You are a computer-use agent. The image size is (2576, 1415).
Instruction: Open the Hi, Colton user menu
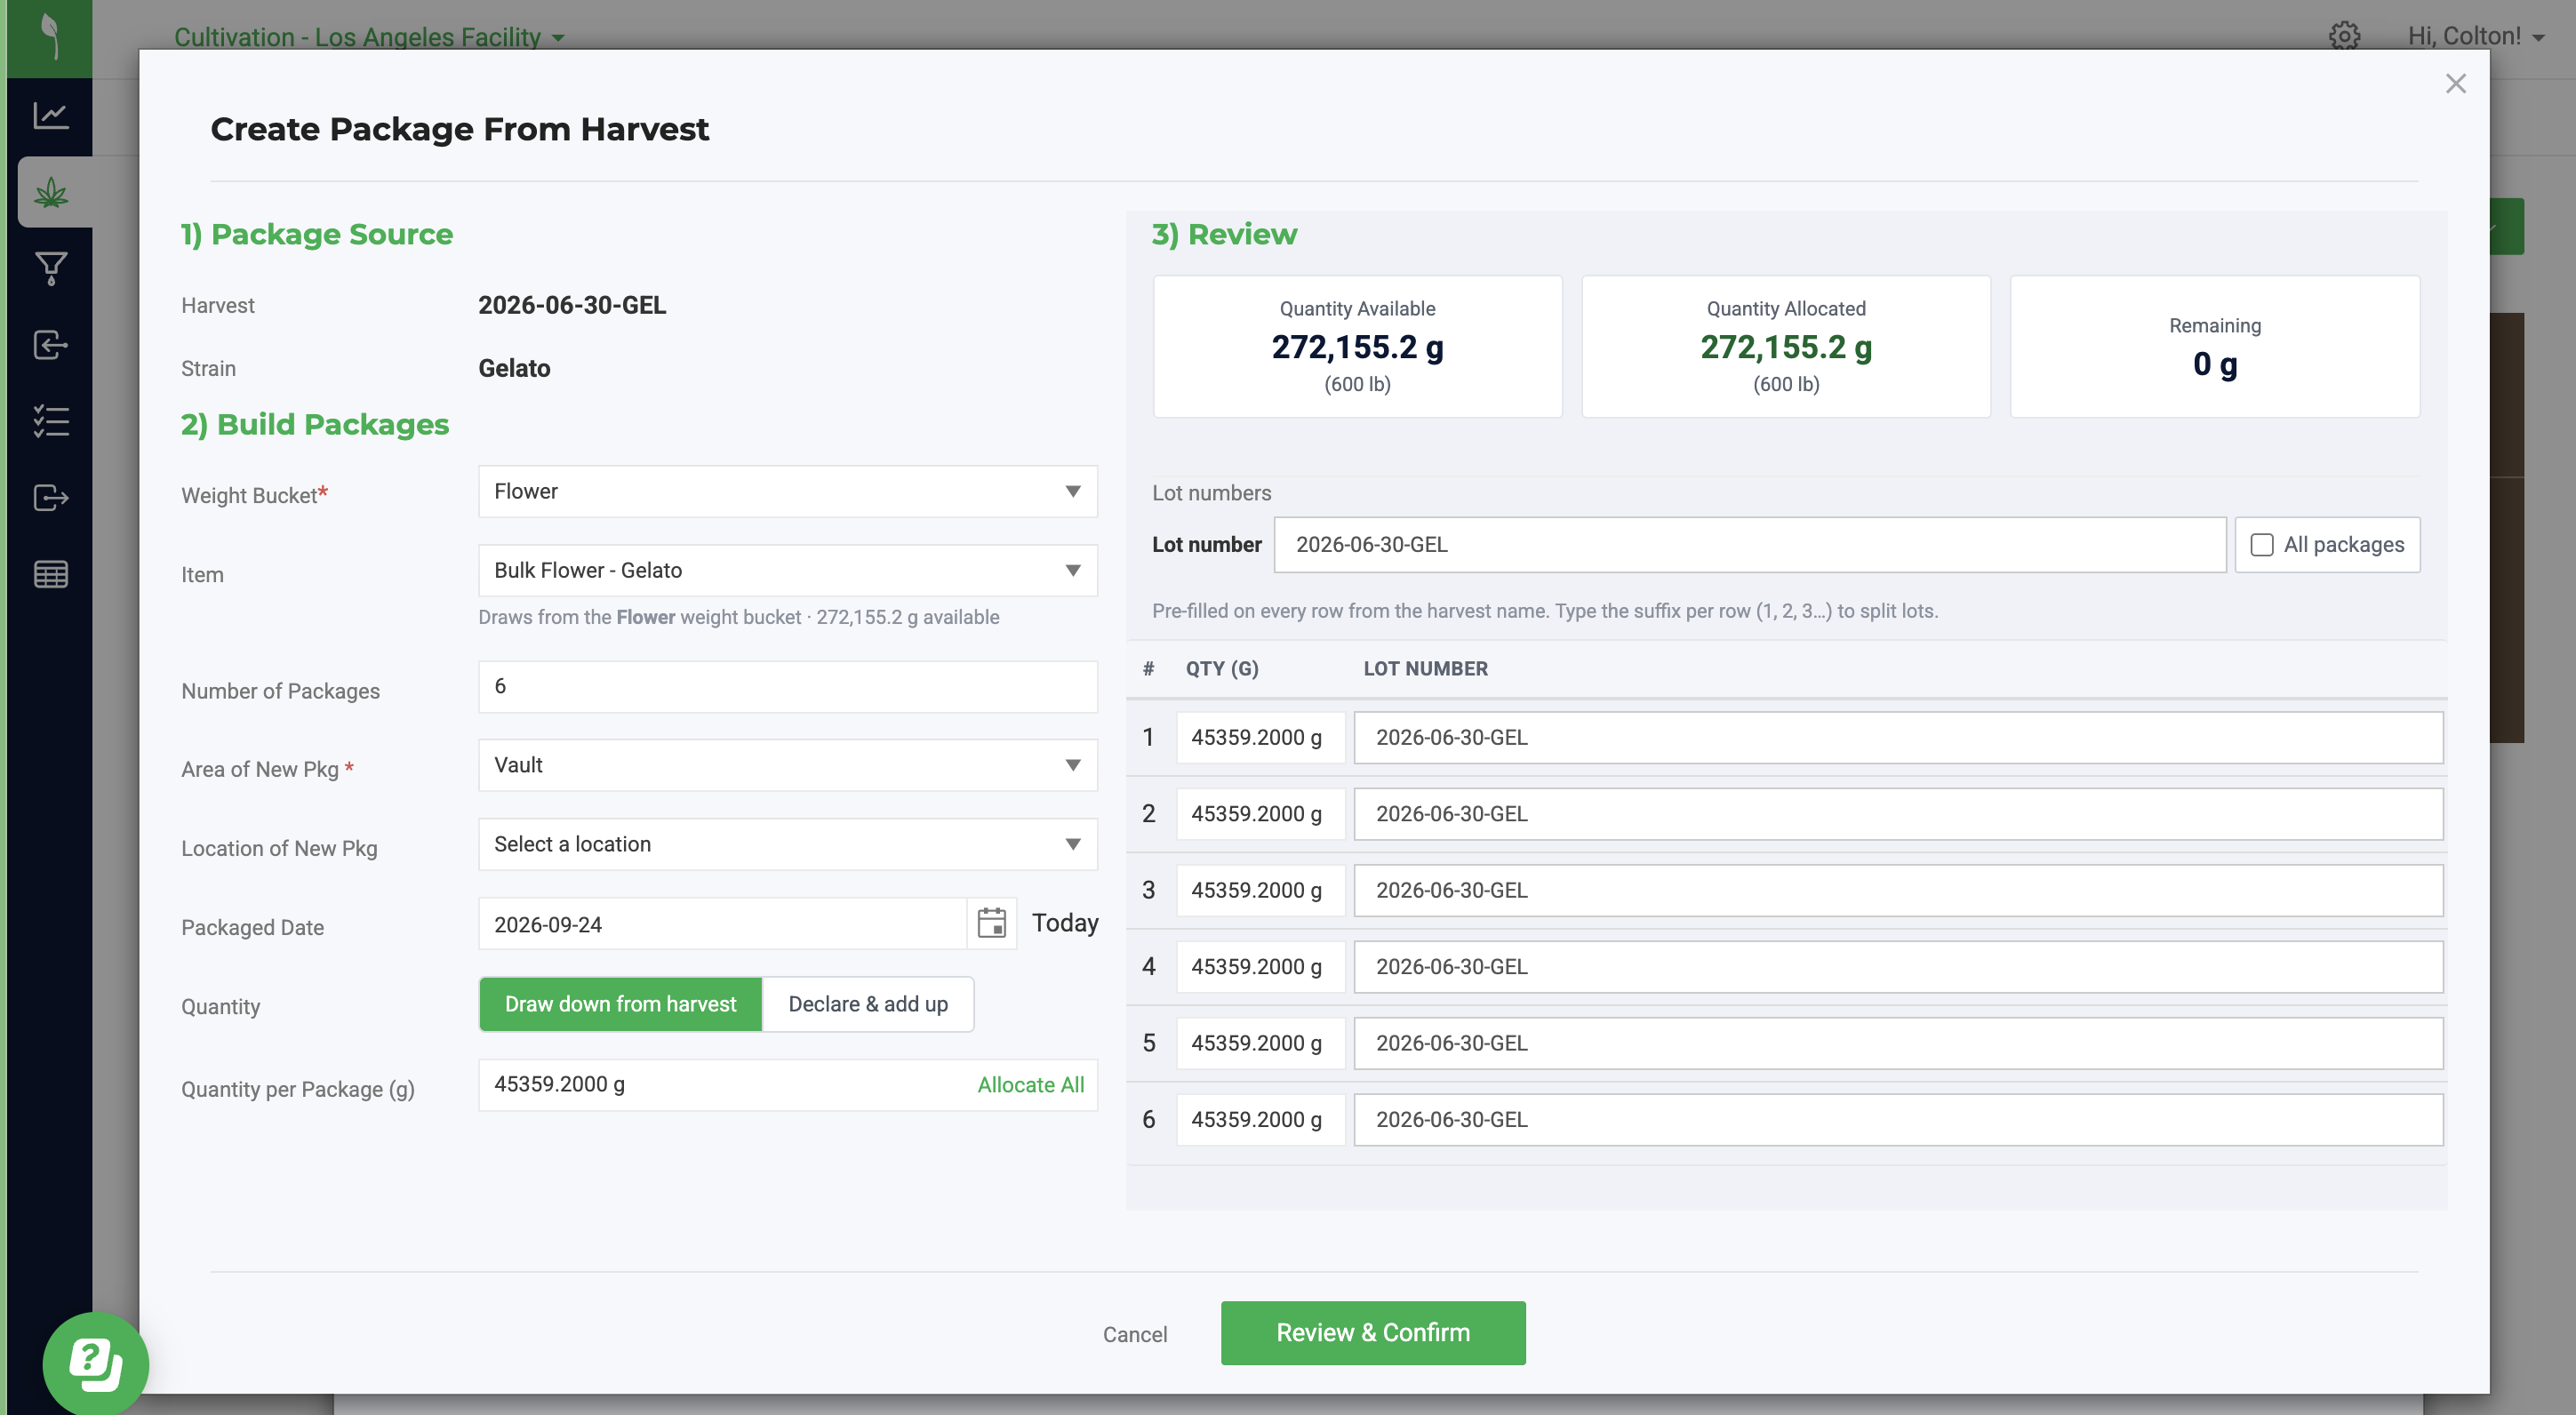click(x=2476, y=36)
